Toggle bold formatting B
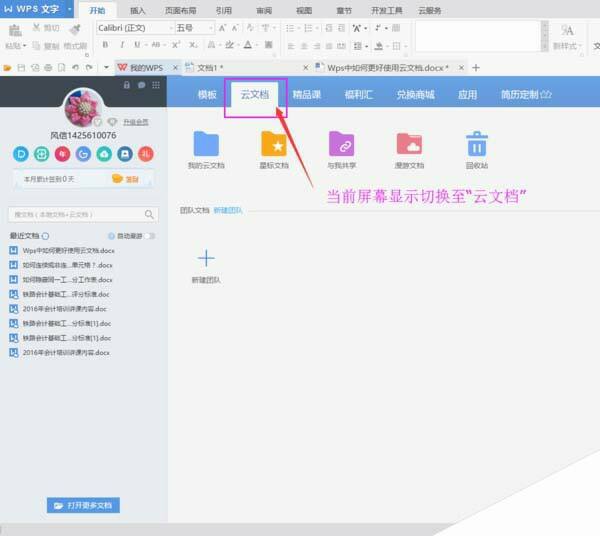This screenshot has width=600, height=536. coord(105,45)
